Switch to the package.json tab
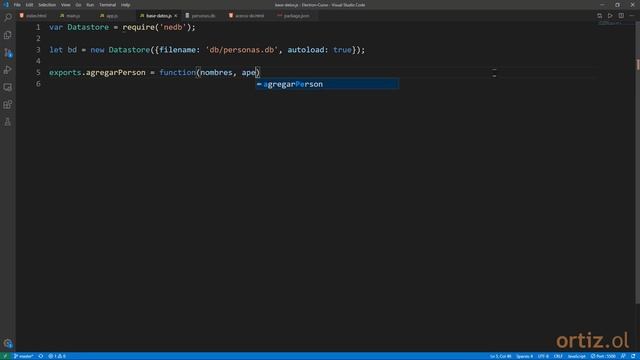 [296, 16]
